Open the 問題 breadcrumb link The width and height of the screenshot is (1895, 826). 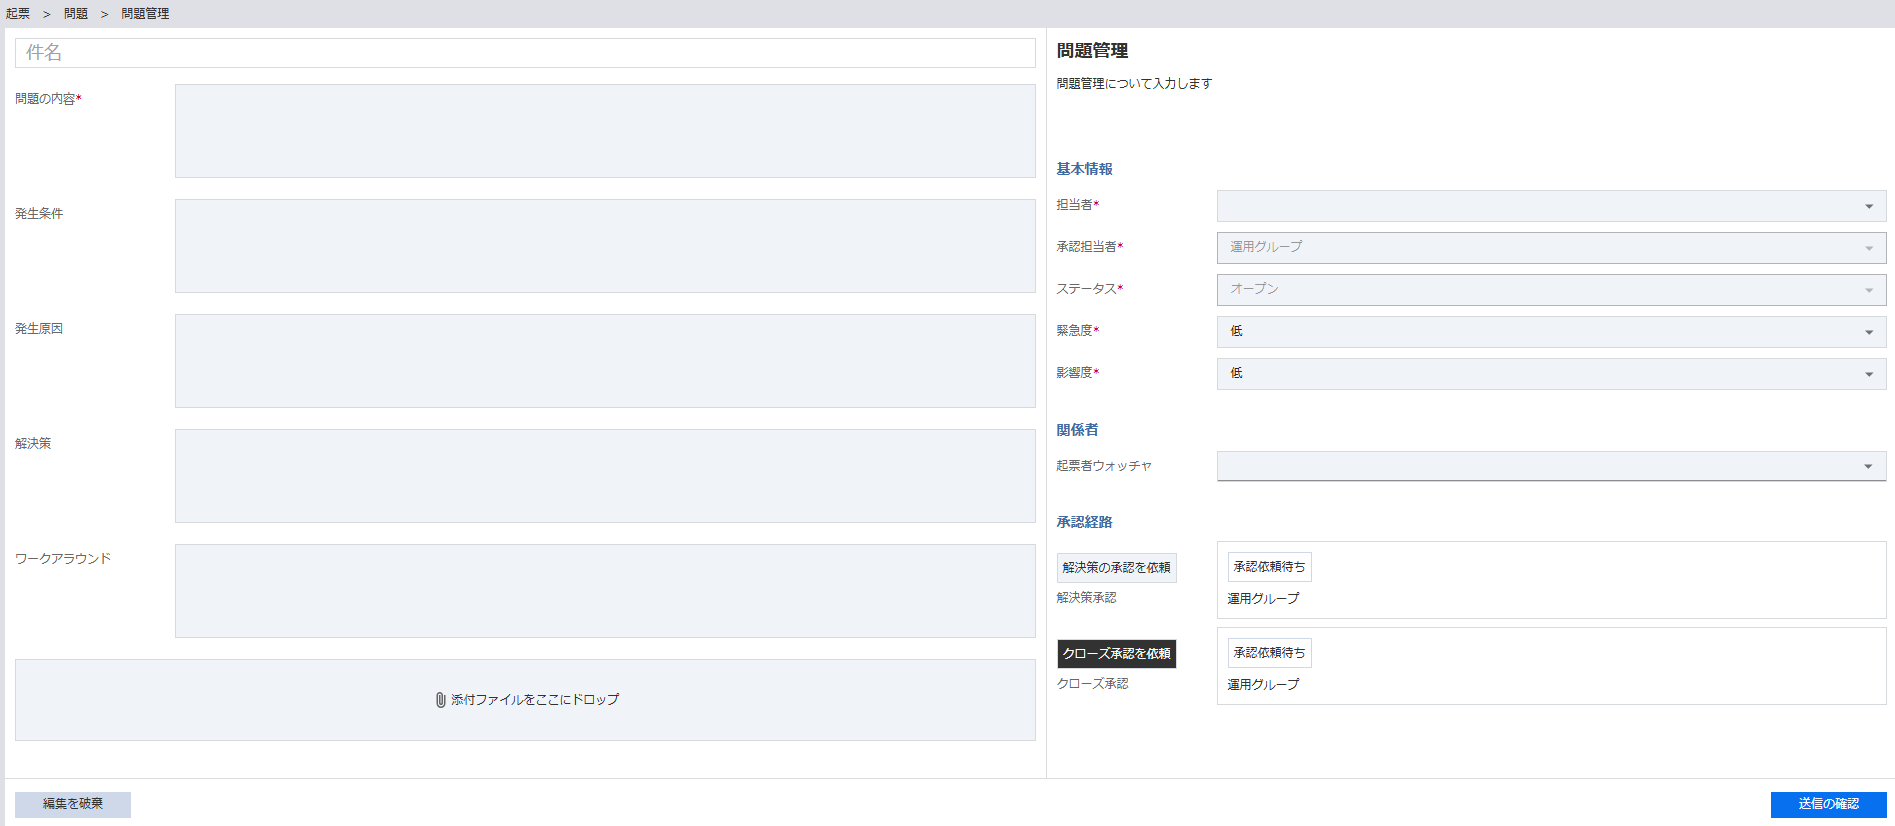point(76,14)
